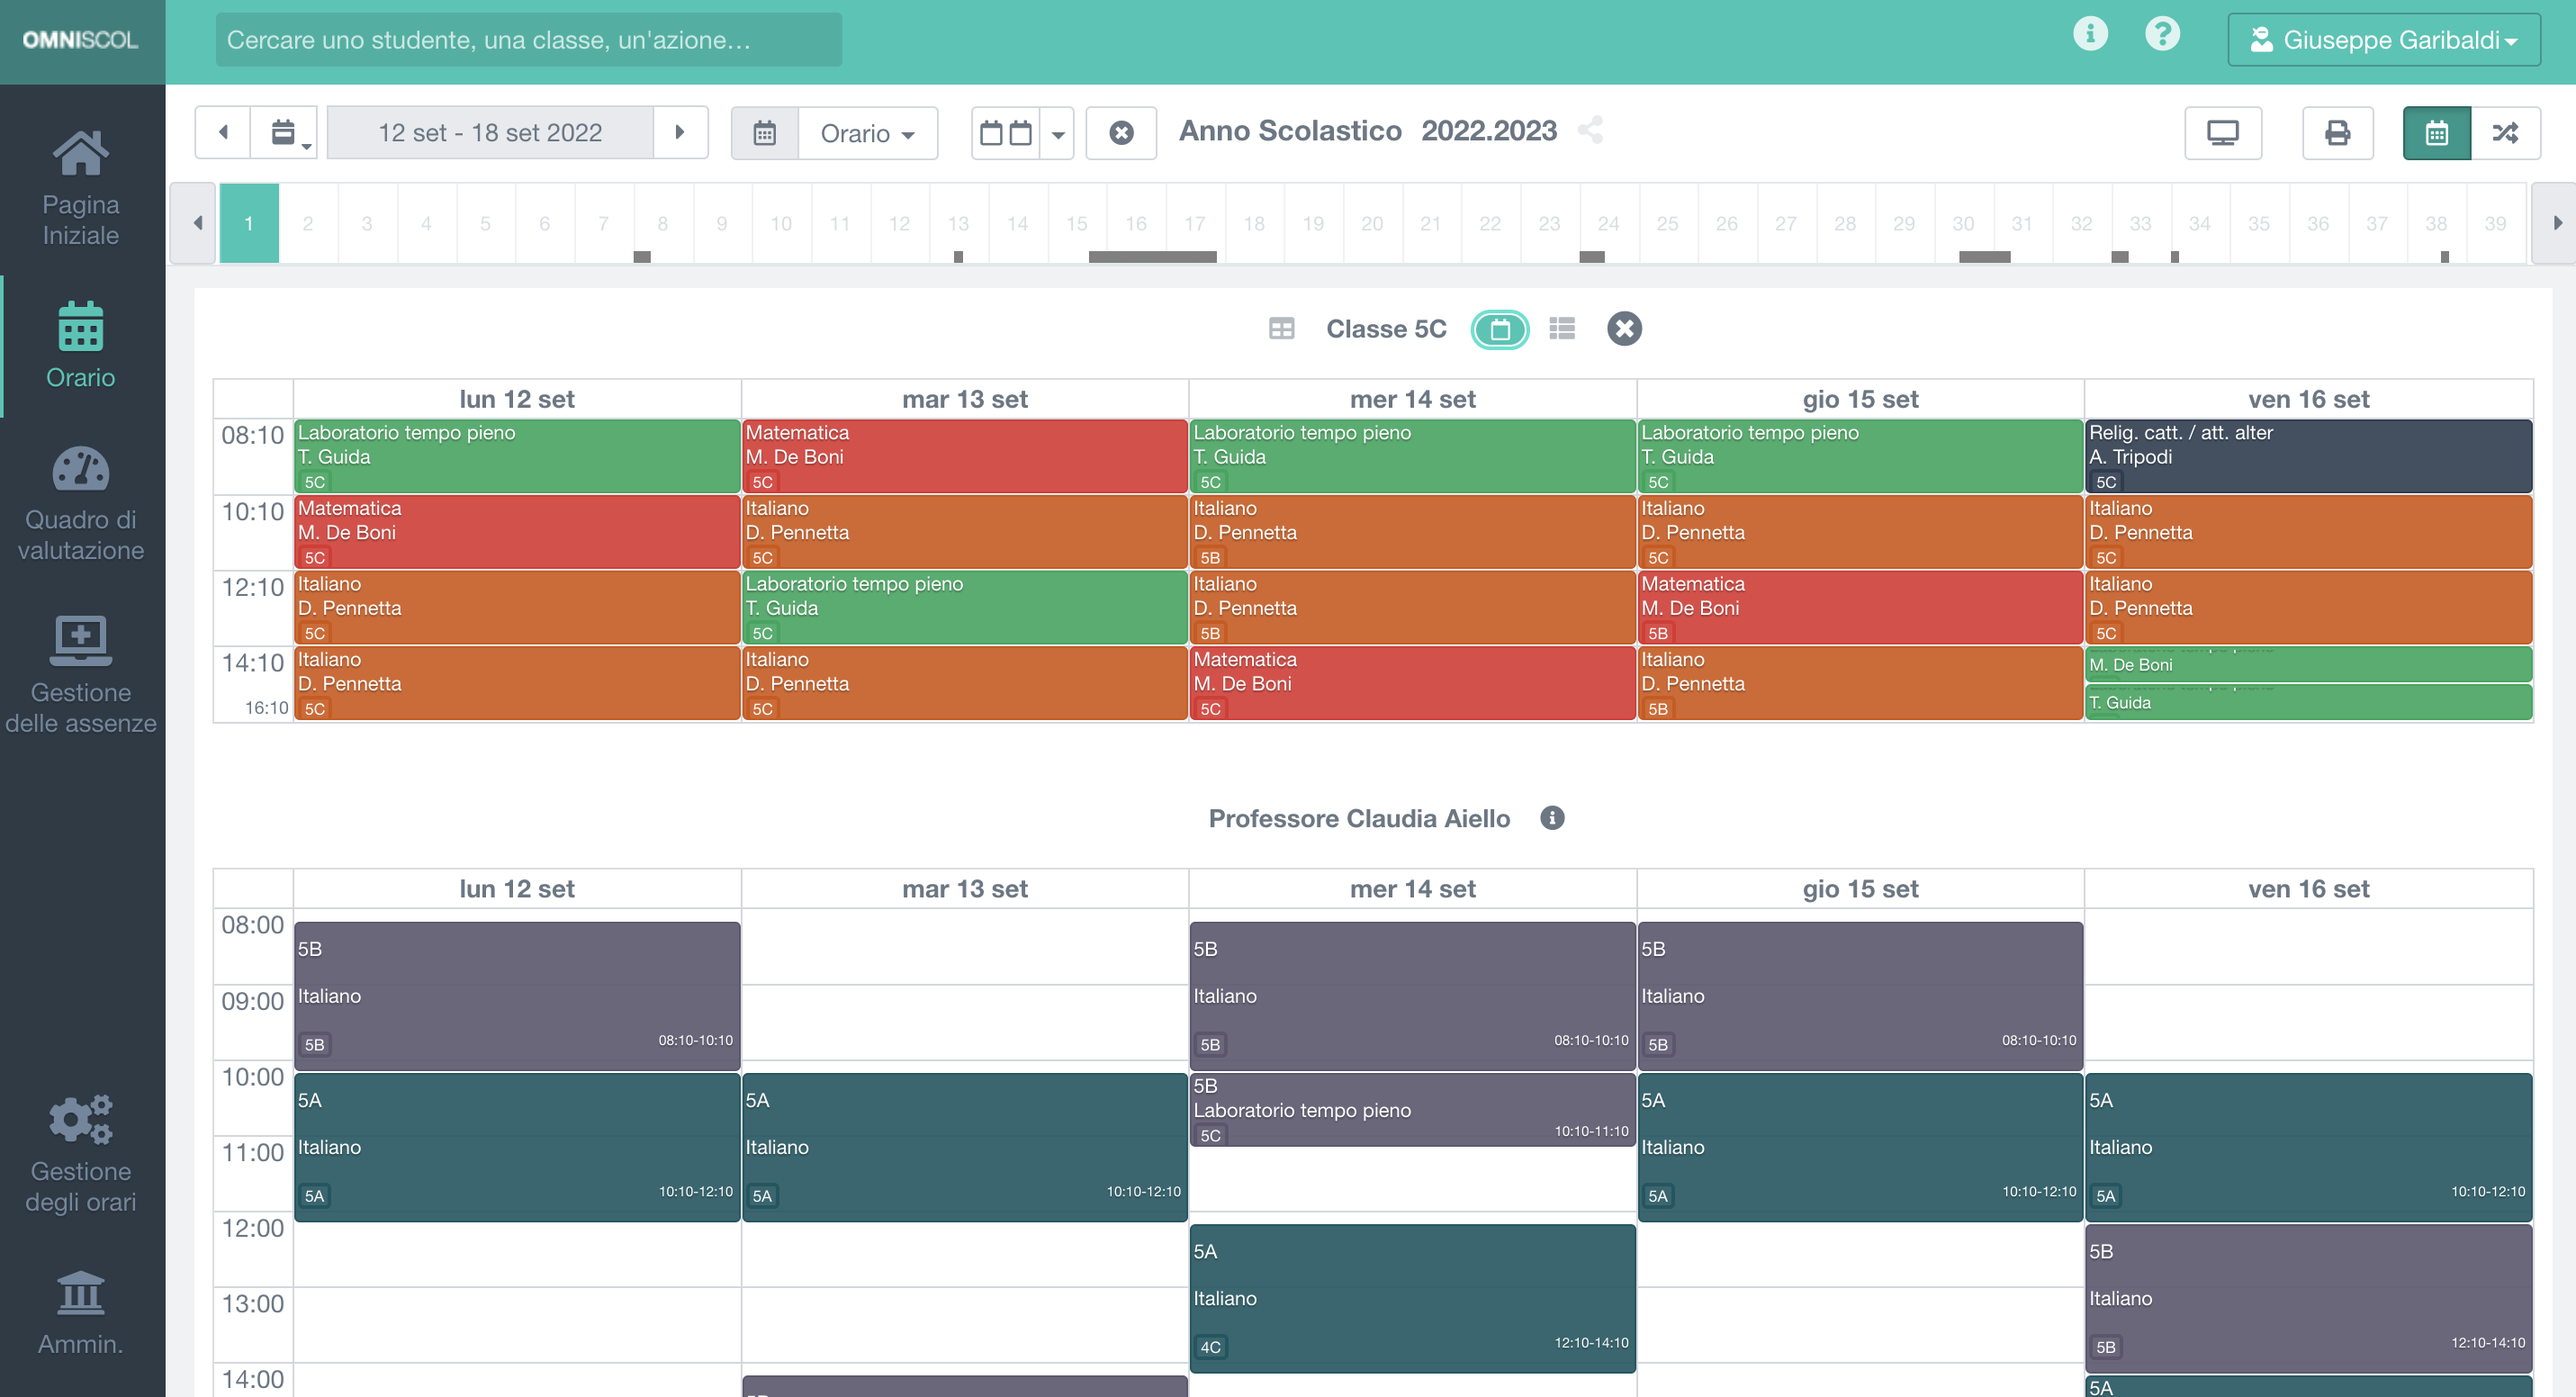The height and width of the screenshot is (1397, 2576).
Task: Select week 17 in week timeline
Action: (1194, 224)
